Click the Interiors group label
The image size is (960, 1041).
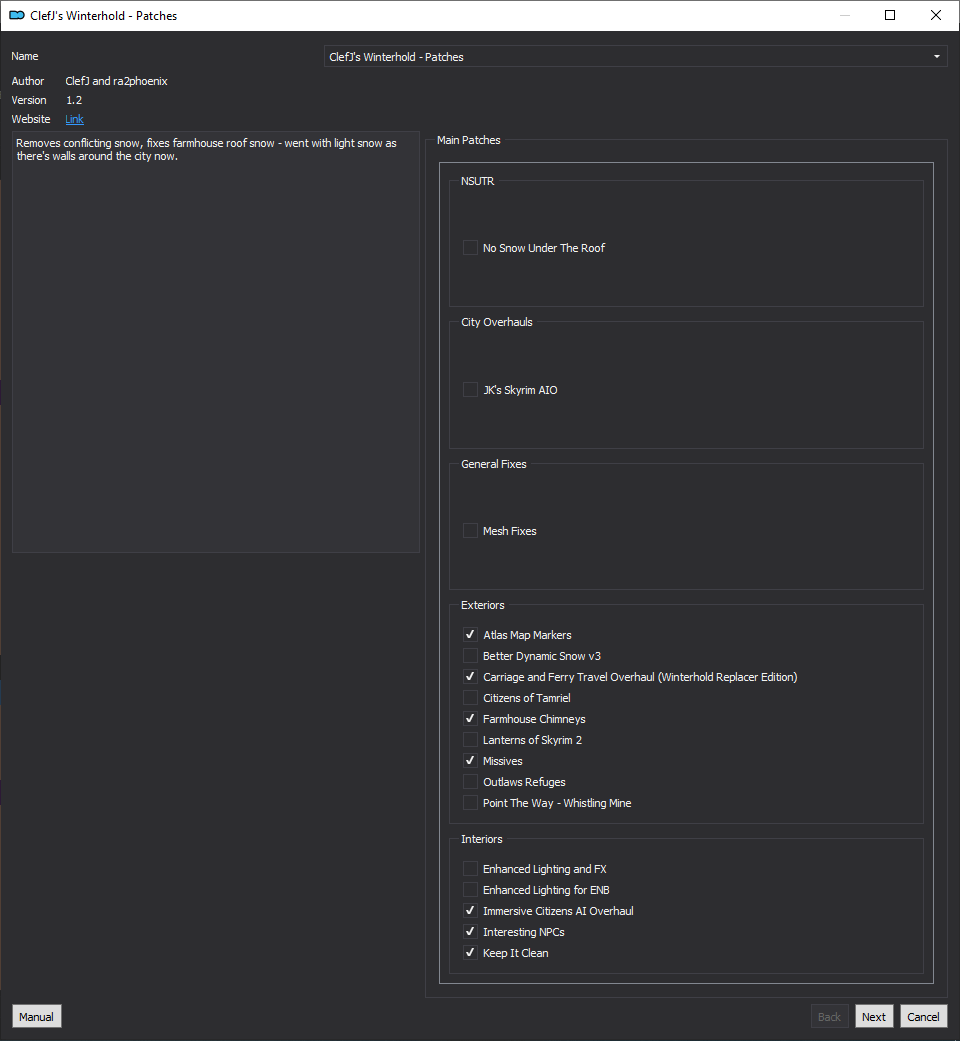tap(481, 839)
